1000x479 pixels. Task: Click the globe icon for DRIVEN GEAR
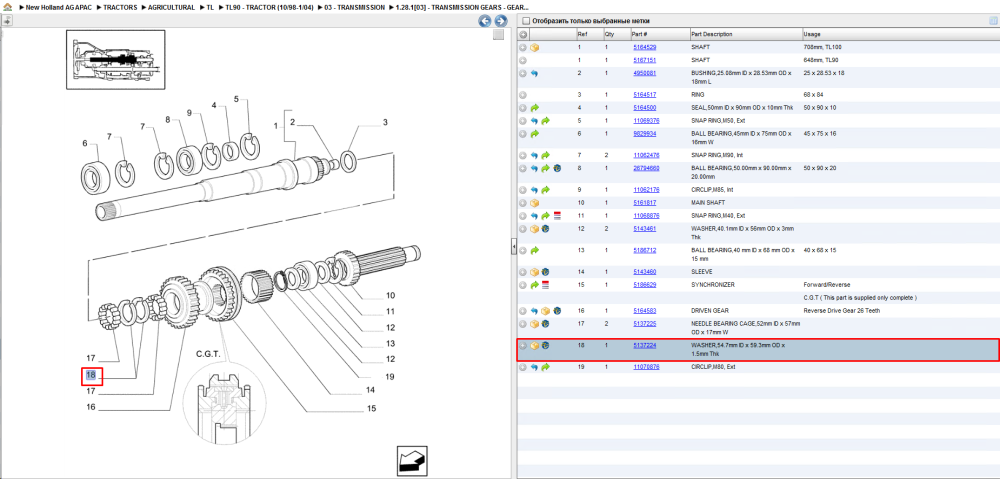coord(556,311)
